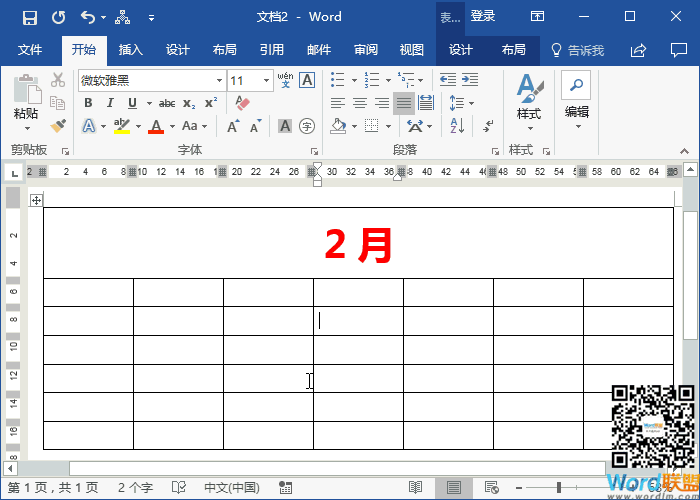
Task: Expand Customize Quick Access Toolbar arrow
Action: point(152,18)
